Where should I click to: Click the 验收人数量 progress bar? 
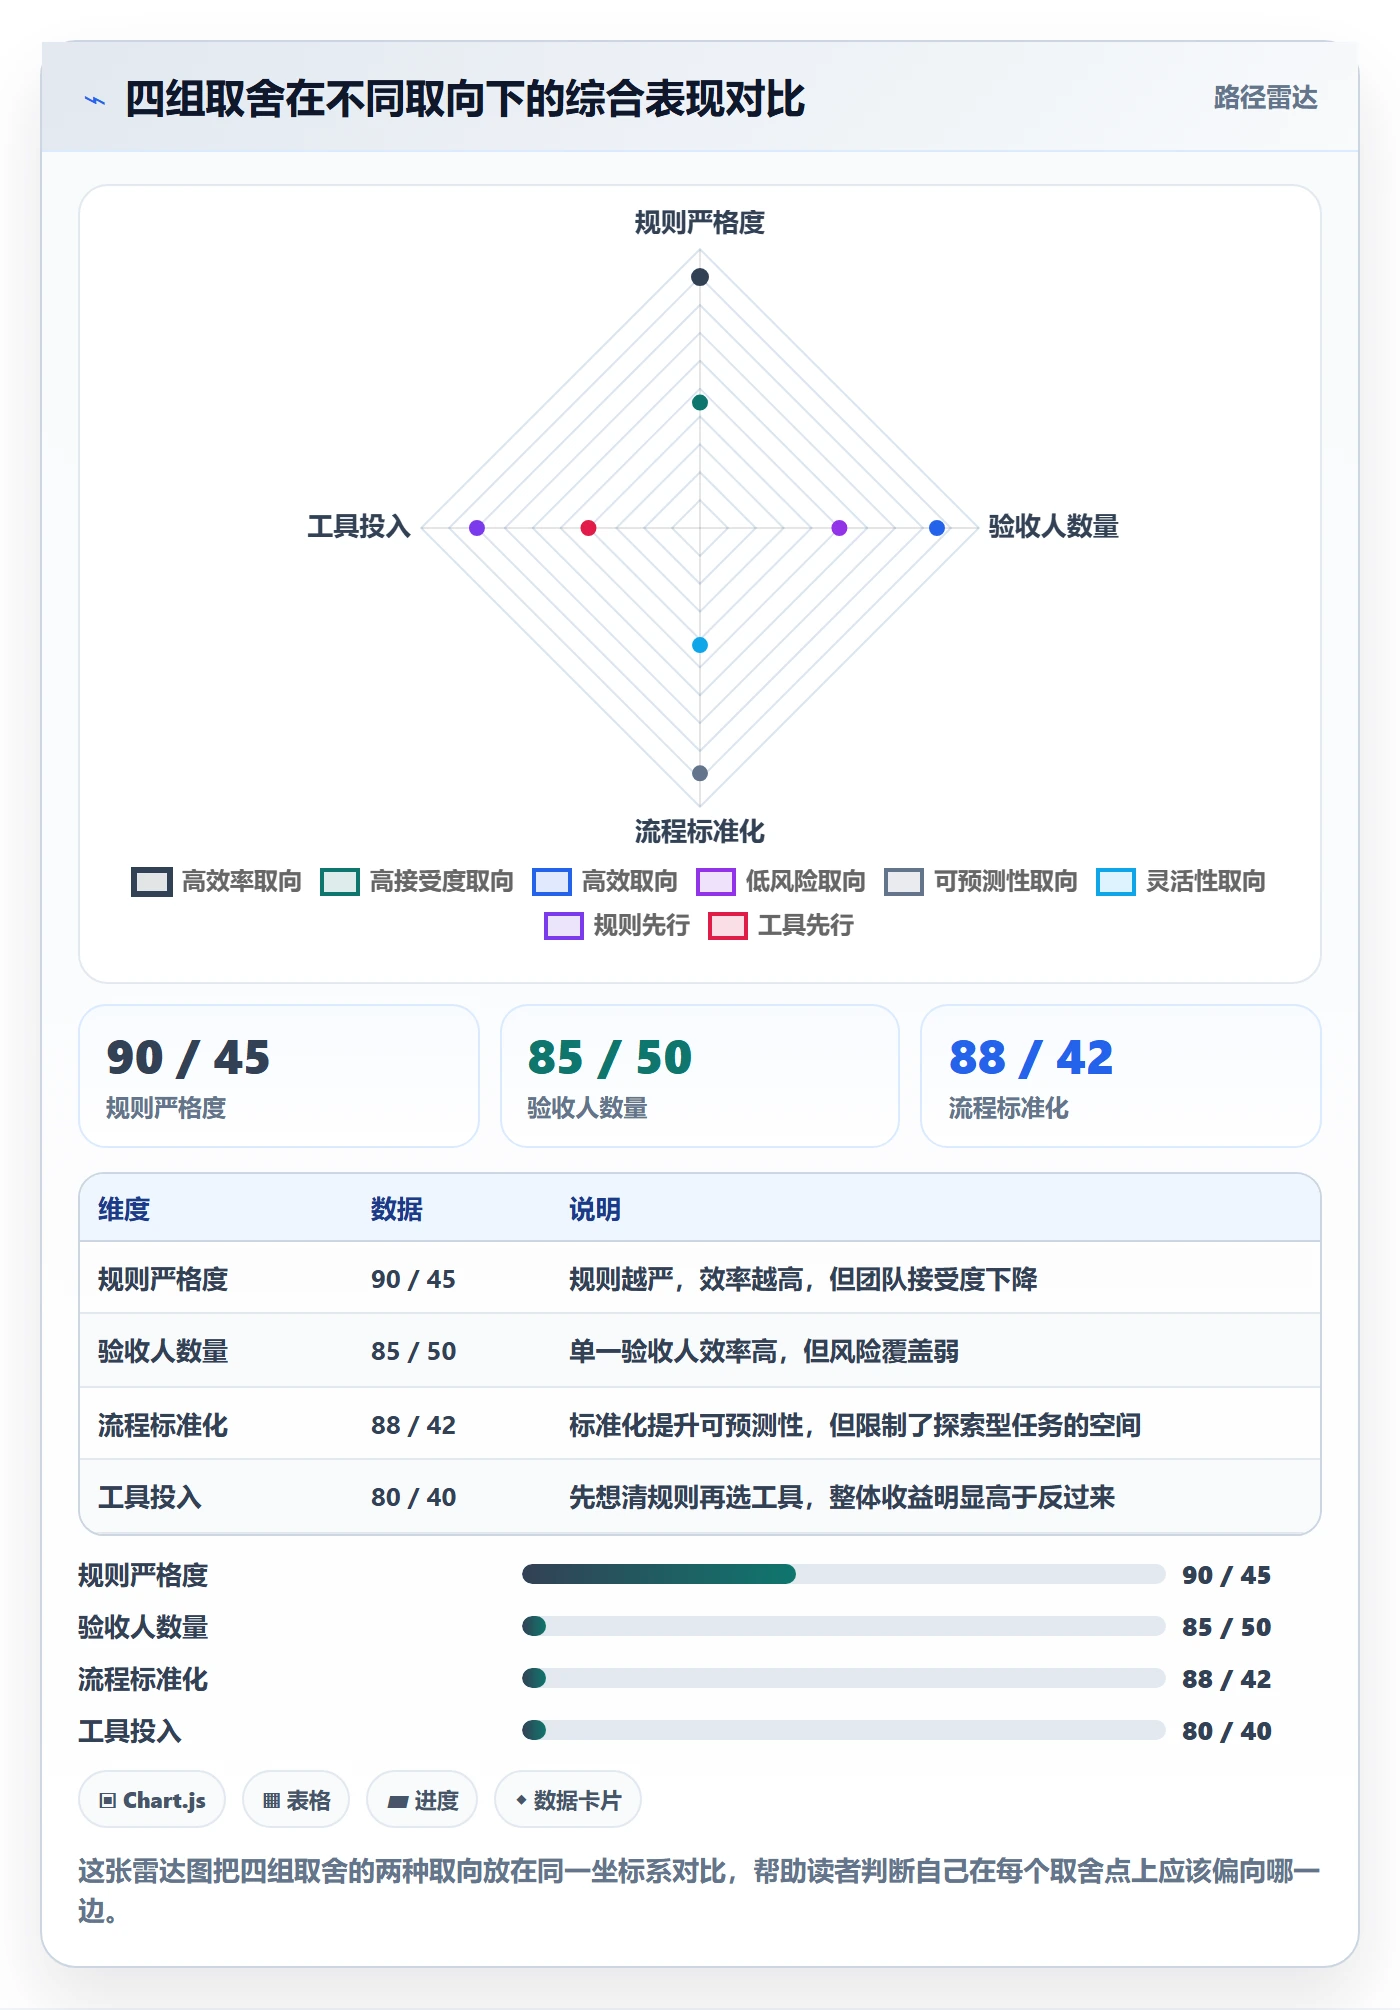coord(843,1627)
